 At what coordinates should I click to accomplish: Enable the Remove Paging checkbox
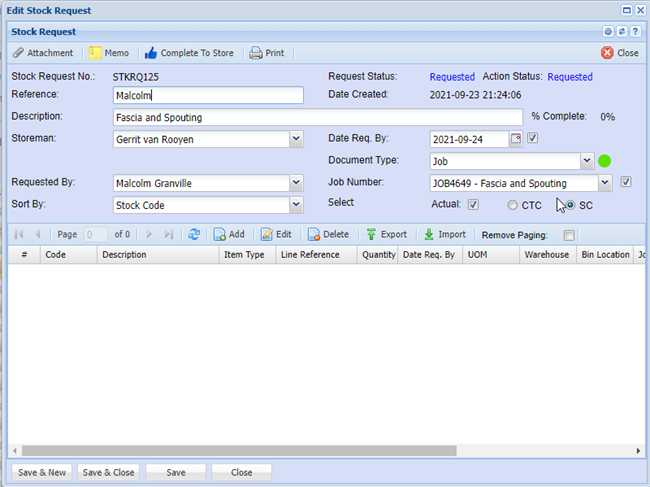pos(569,235)
